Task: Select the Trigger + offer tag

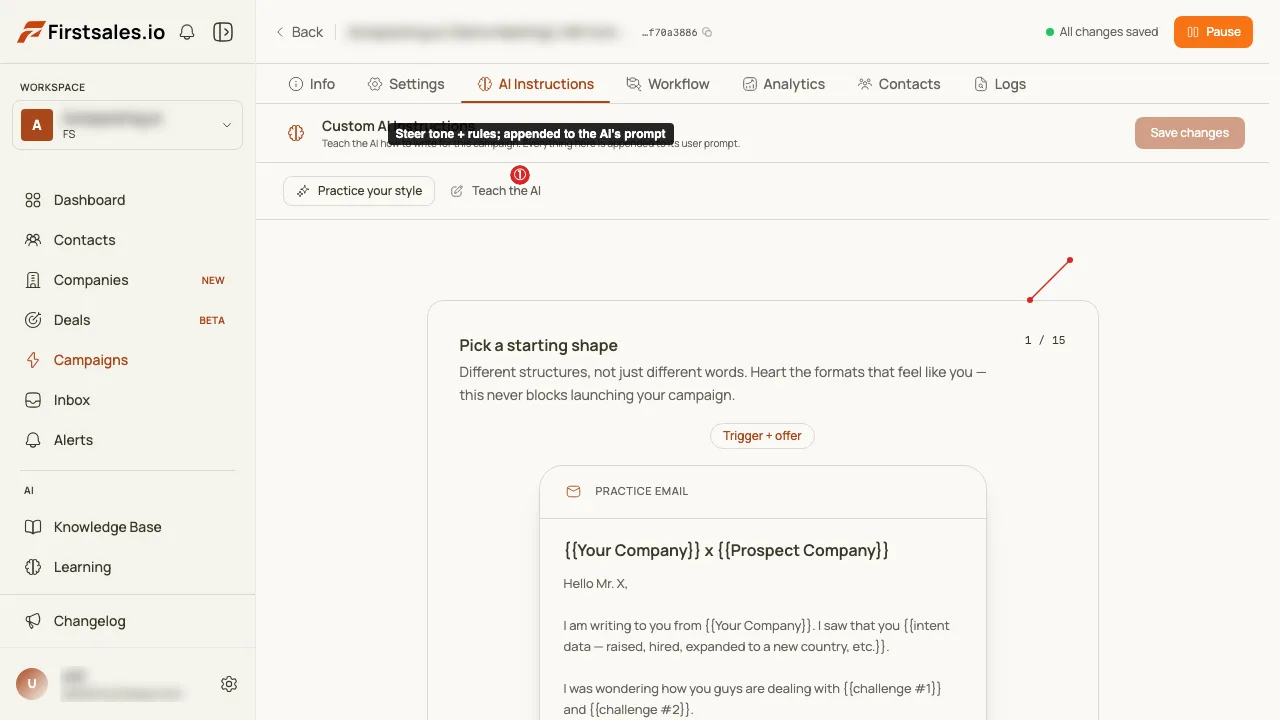Action: [762, 436]
